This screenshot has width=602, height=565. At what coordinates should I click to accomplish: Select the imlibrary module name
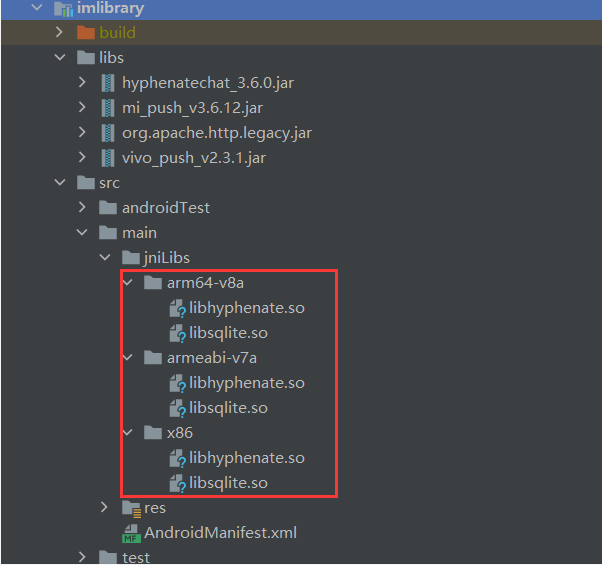[x=111, y=8]
